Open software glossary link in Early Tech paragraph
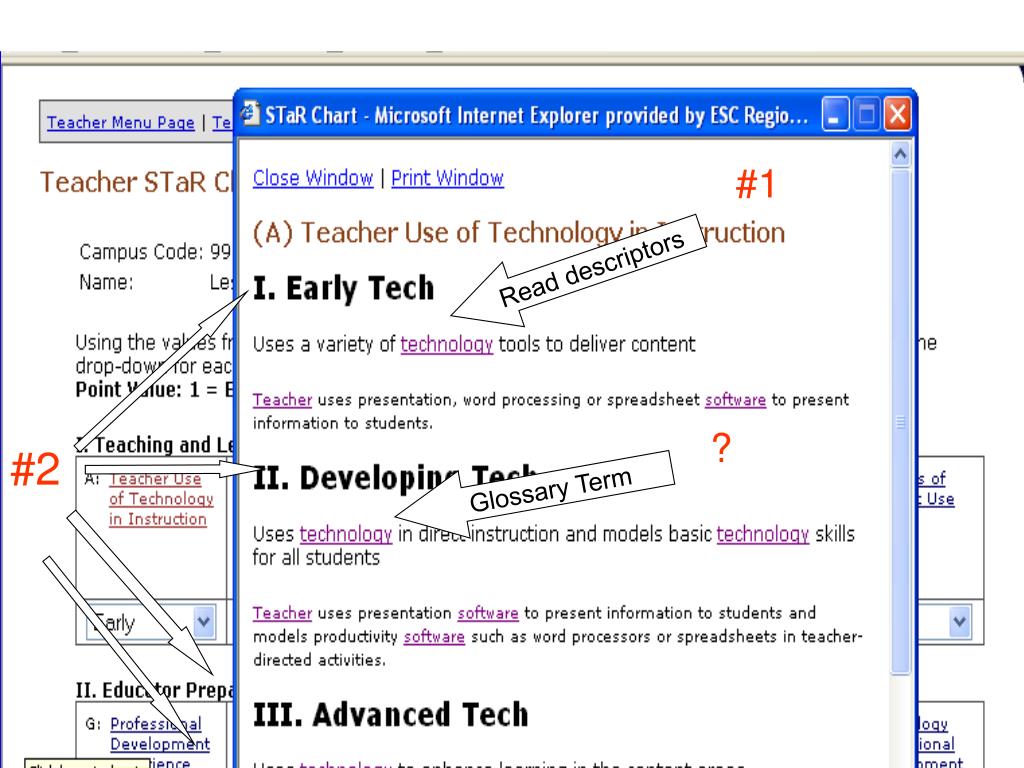Screen dimensions: 1024x768 coord(735,400)
